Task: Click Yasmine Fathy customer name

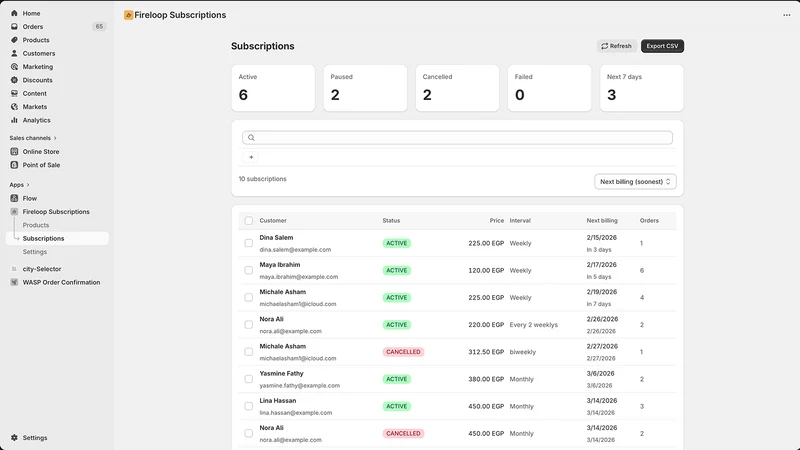Action: (x=282, y=373)
